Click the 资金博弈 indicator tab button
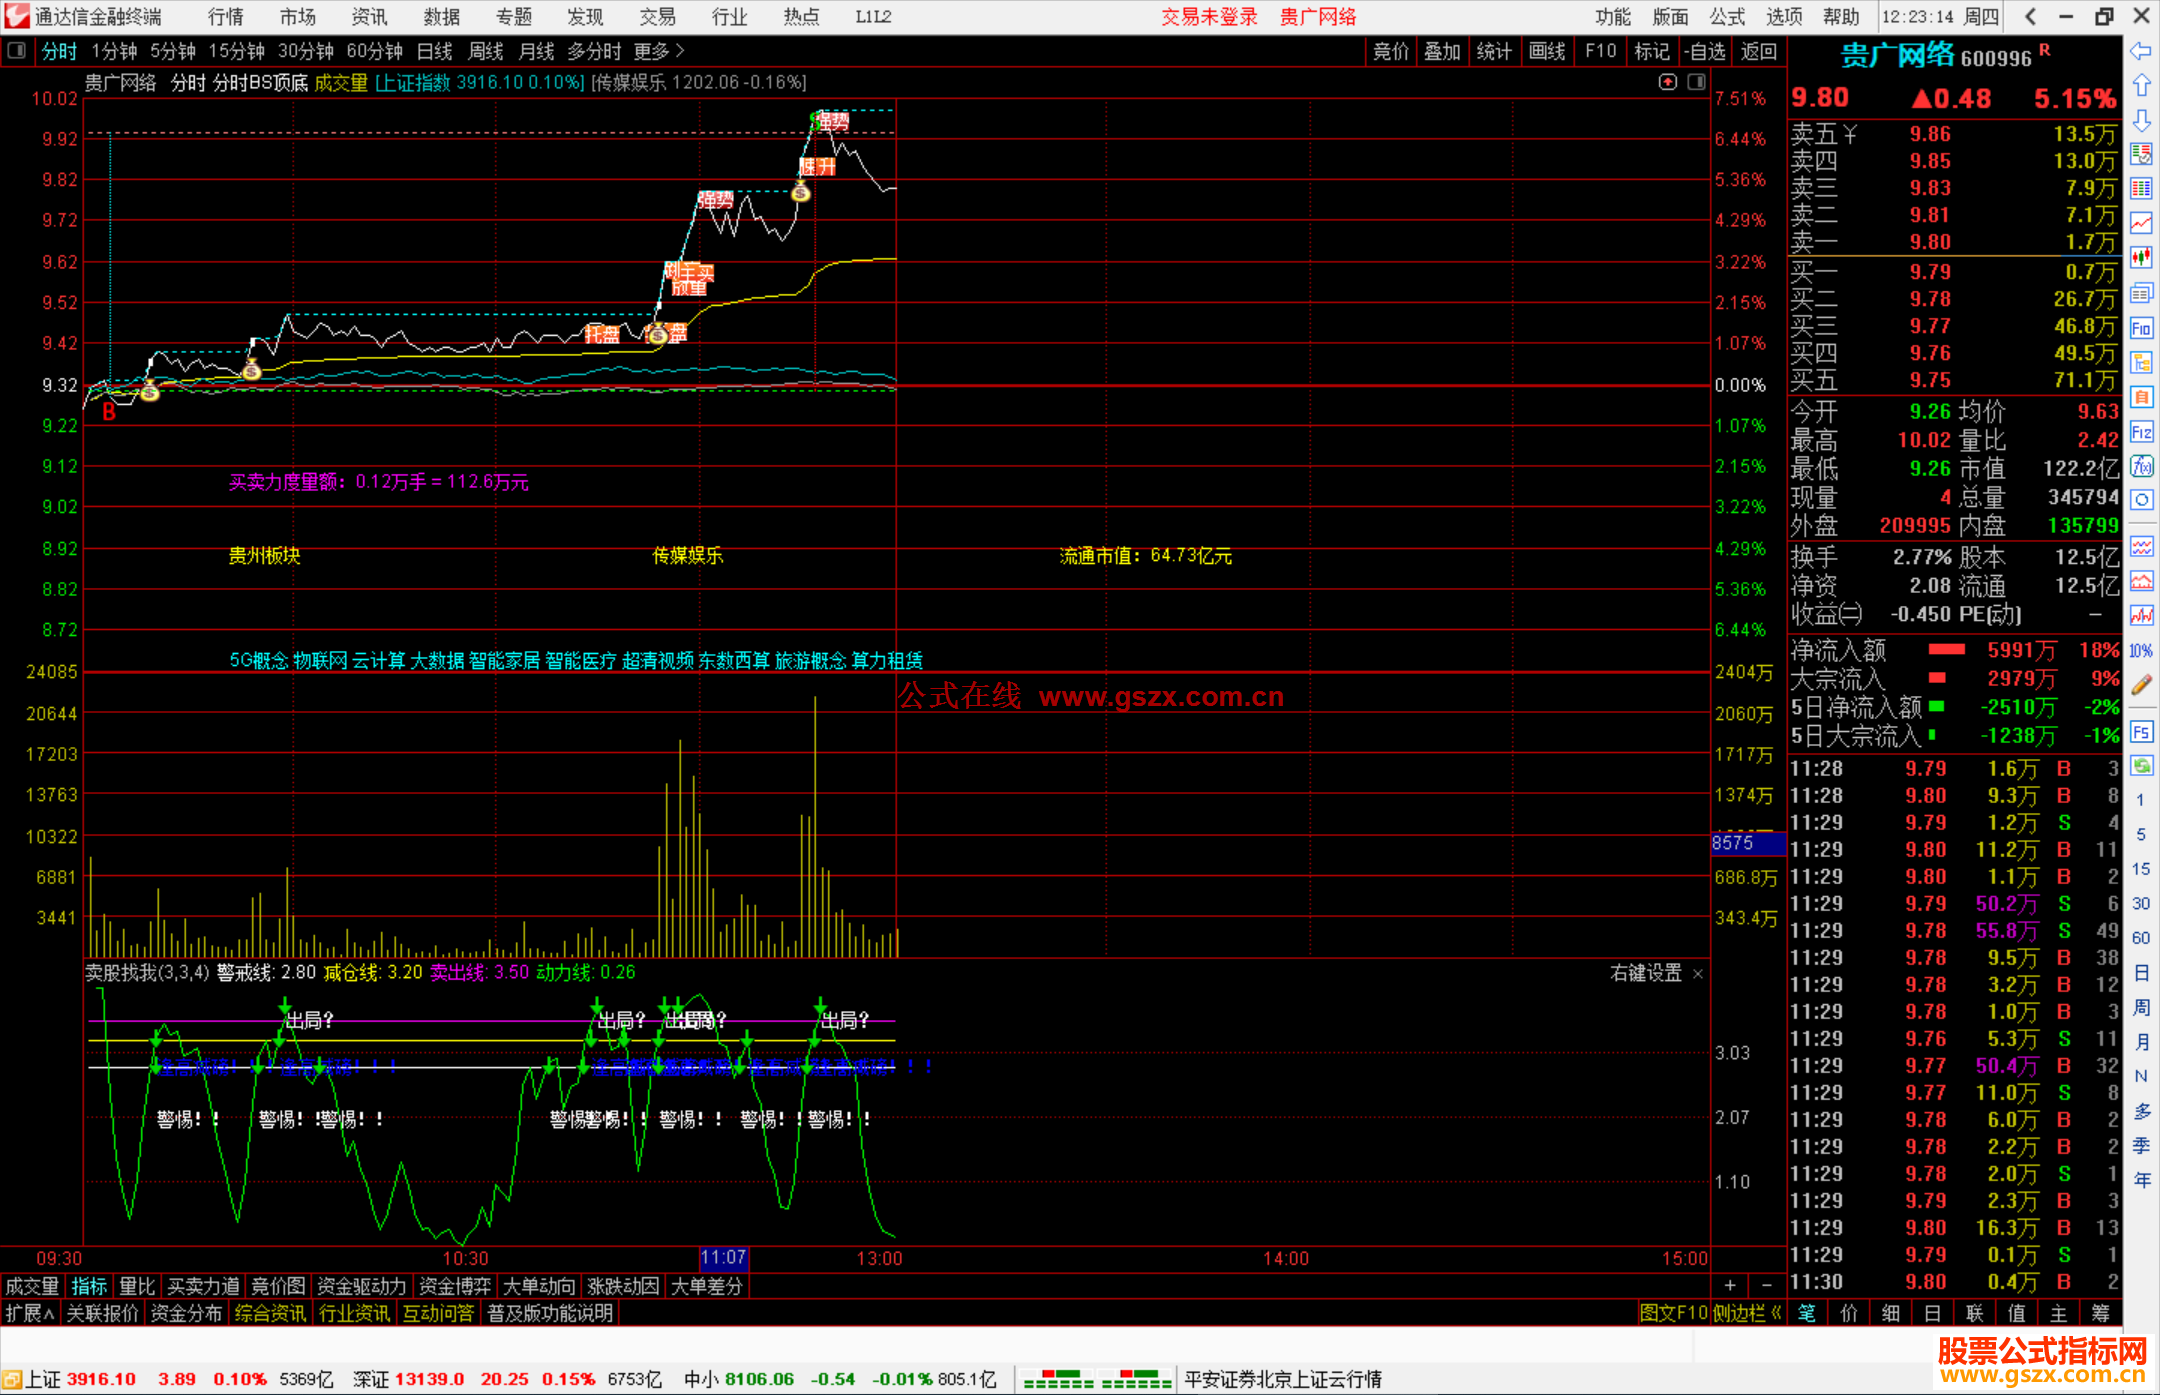 point(455,1286)
